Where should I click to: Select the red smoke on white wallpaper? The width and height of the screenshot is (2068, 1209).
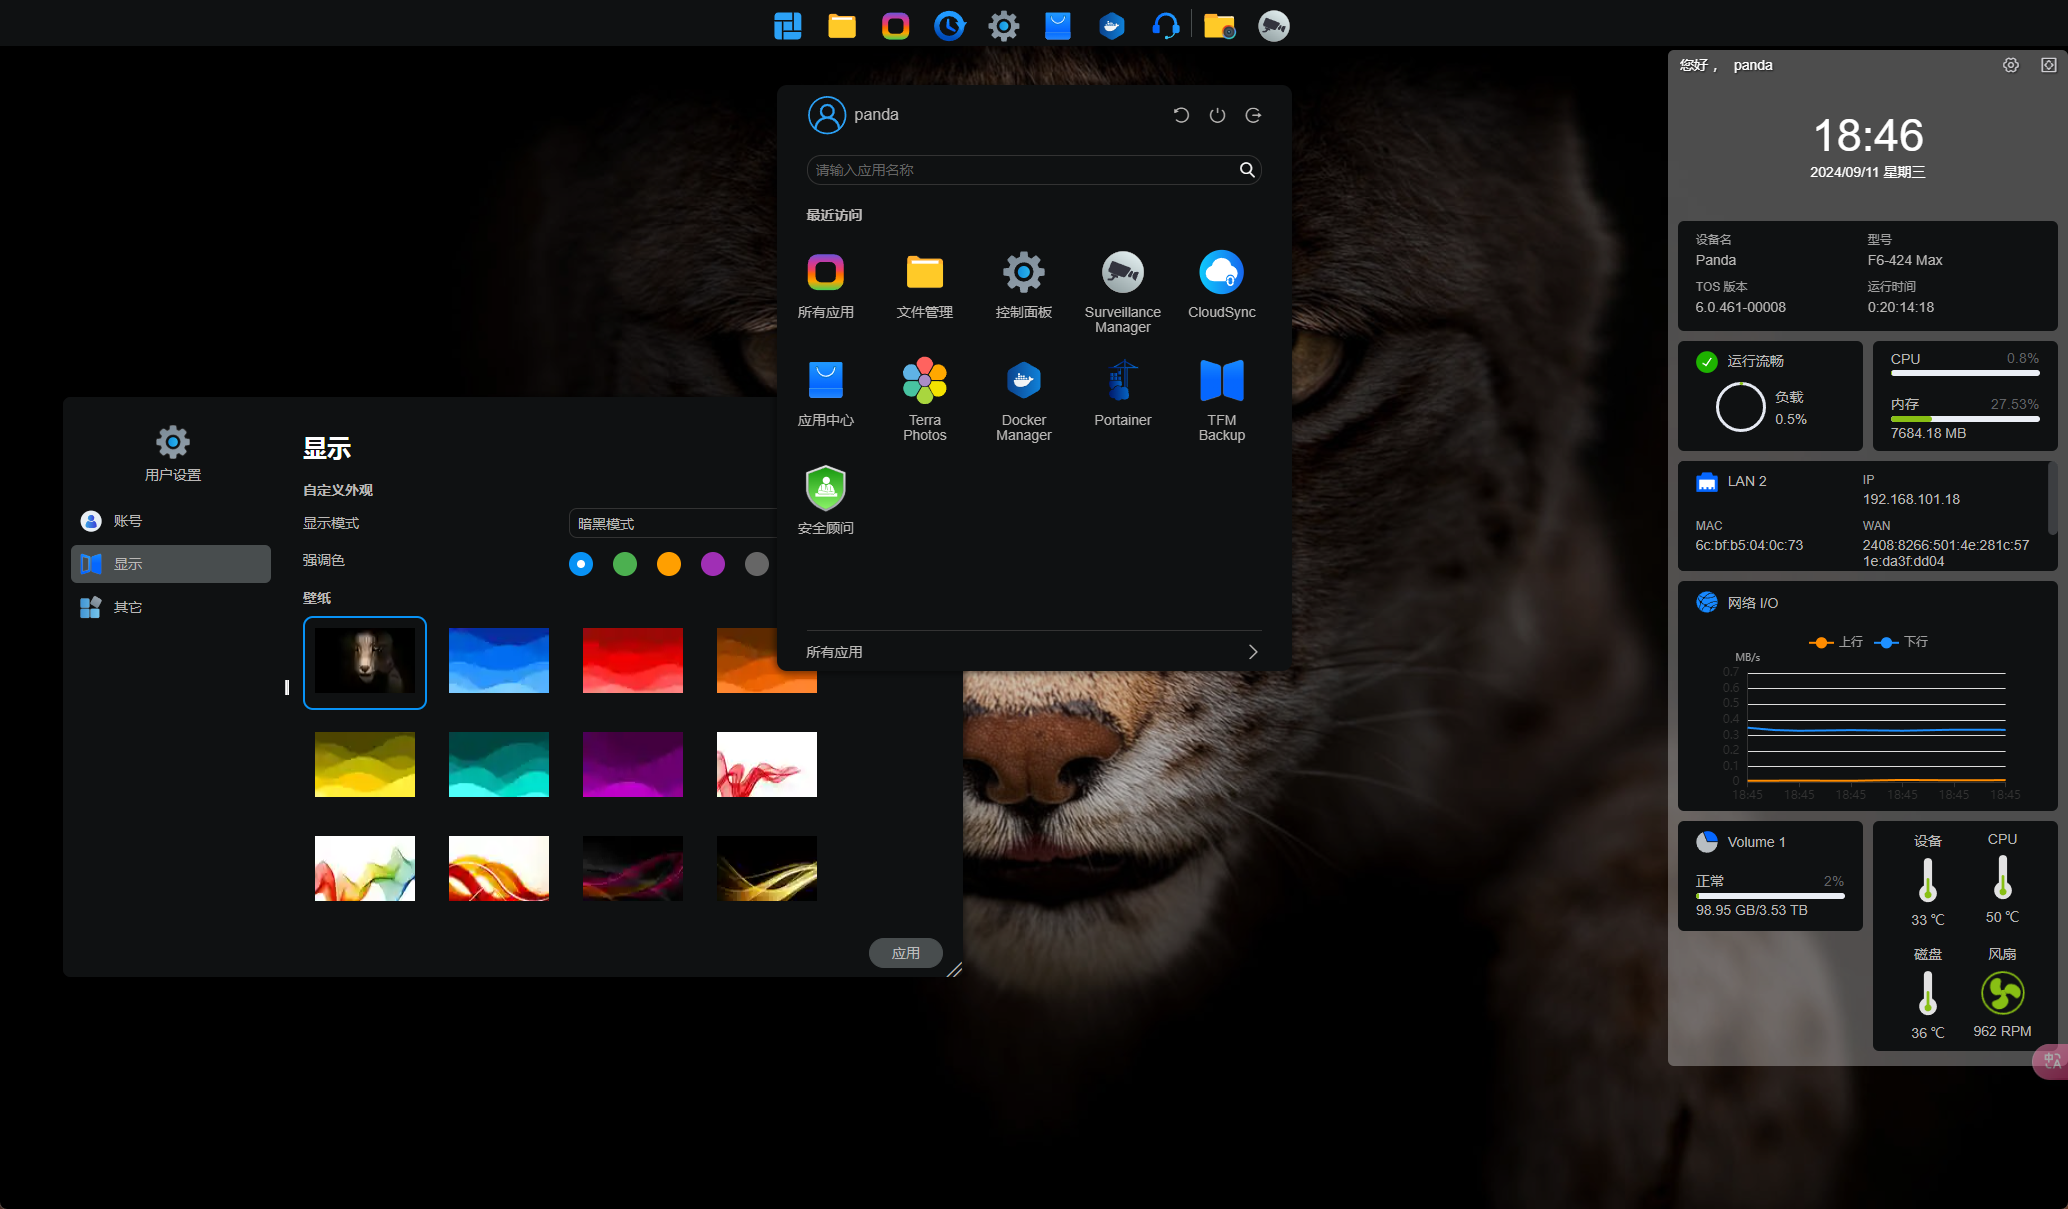tap(767, 765)
